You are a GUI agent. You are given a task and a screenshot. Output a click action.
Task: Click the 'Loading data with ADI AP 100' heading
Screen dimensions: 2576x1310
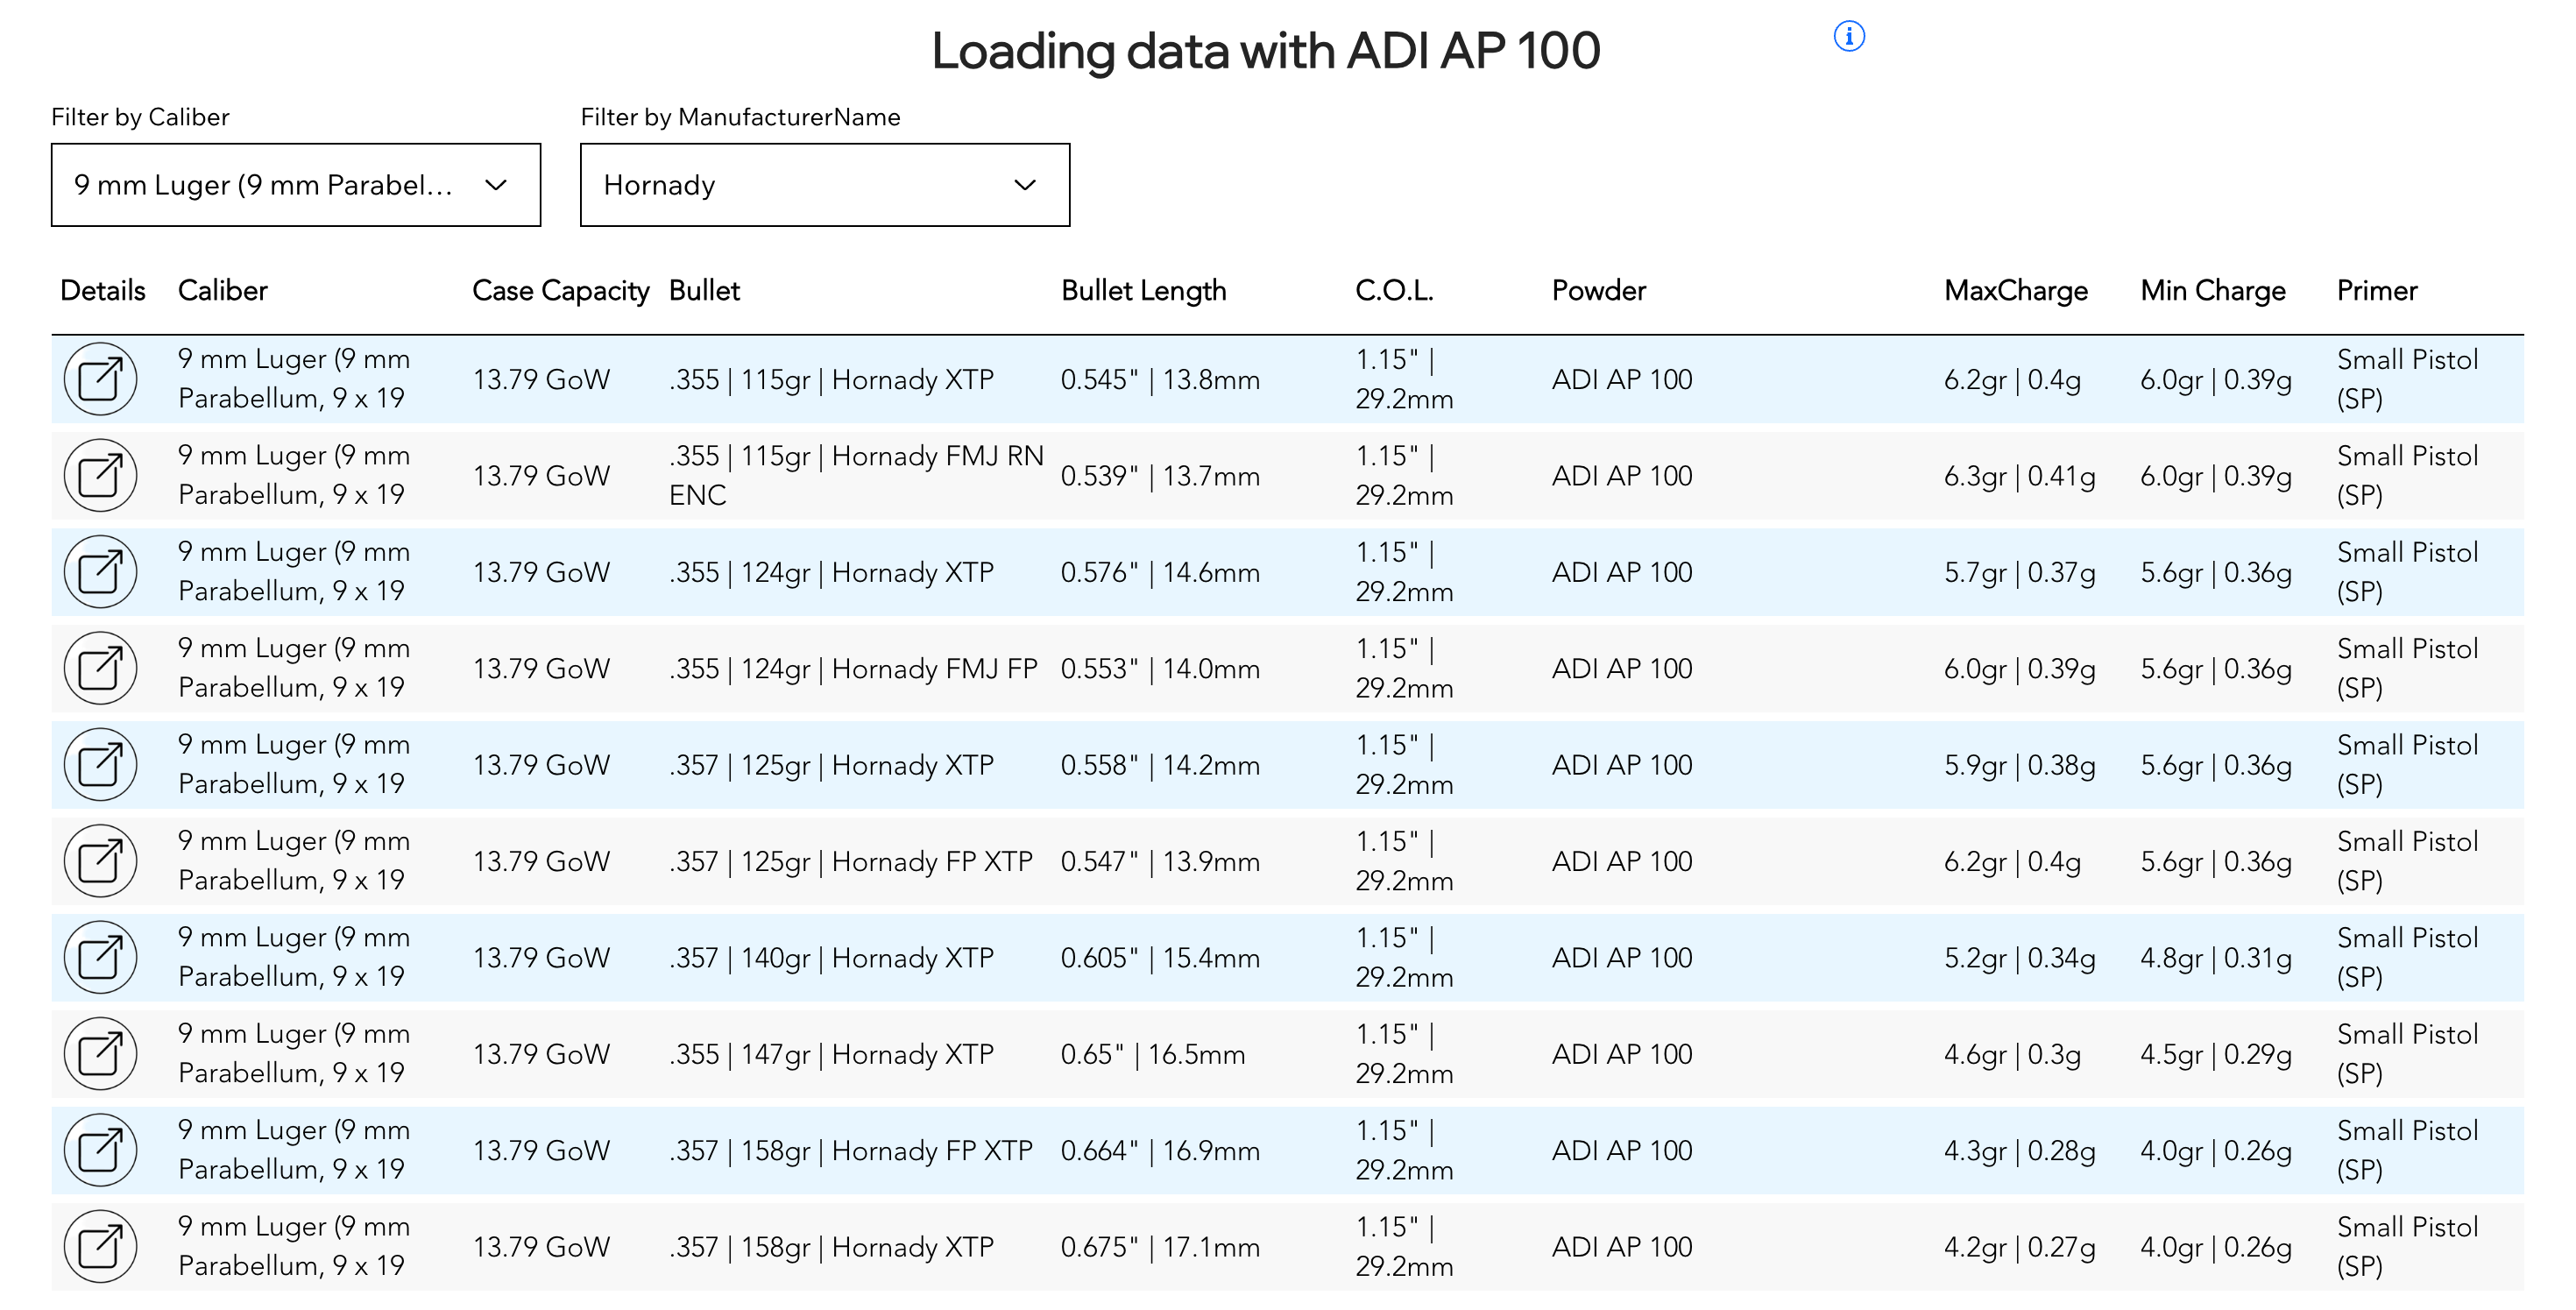click(x=1266, y=51)
